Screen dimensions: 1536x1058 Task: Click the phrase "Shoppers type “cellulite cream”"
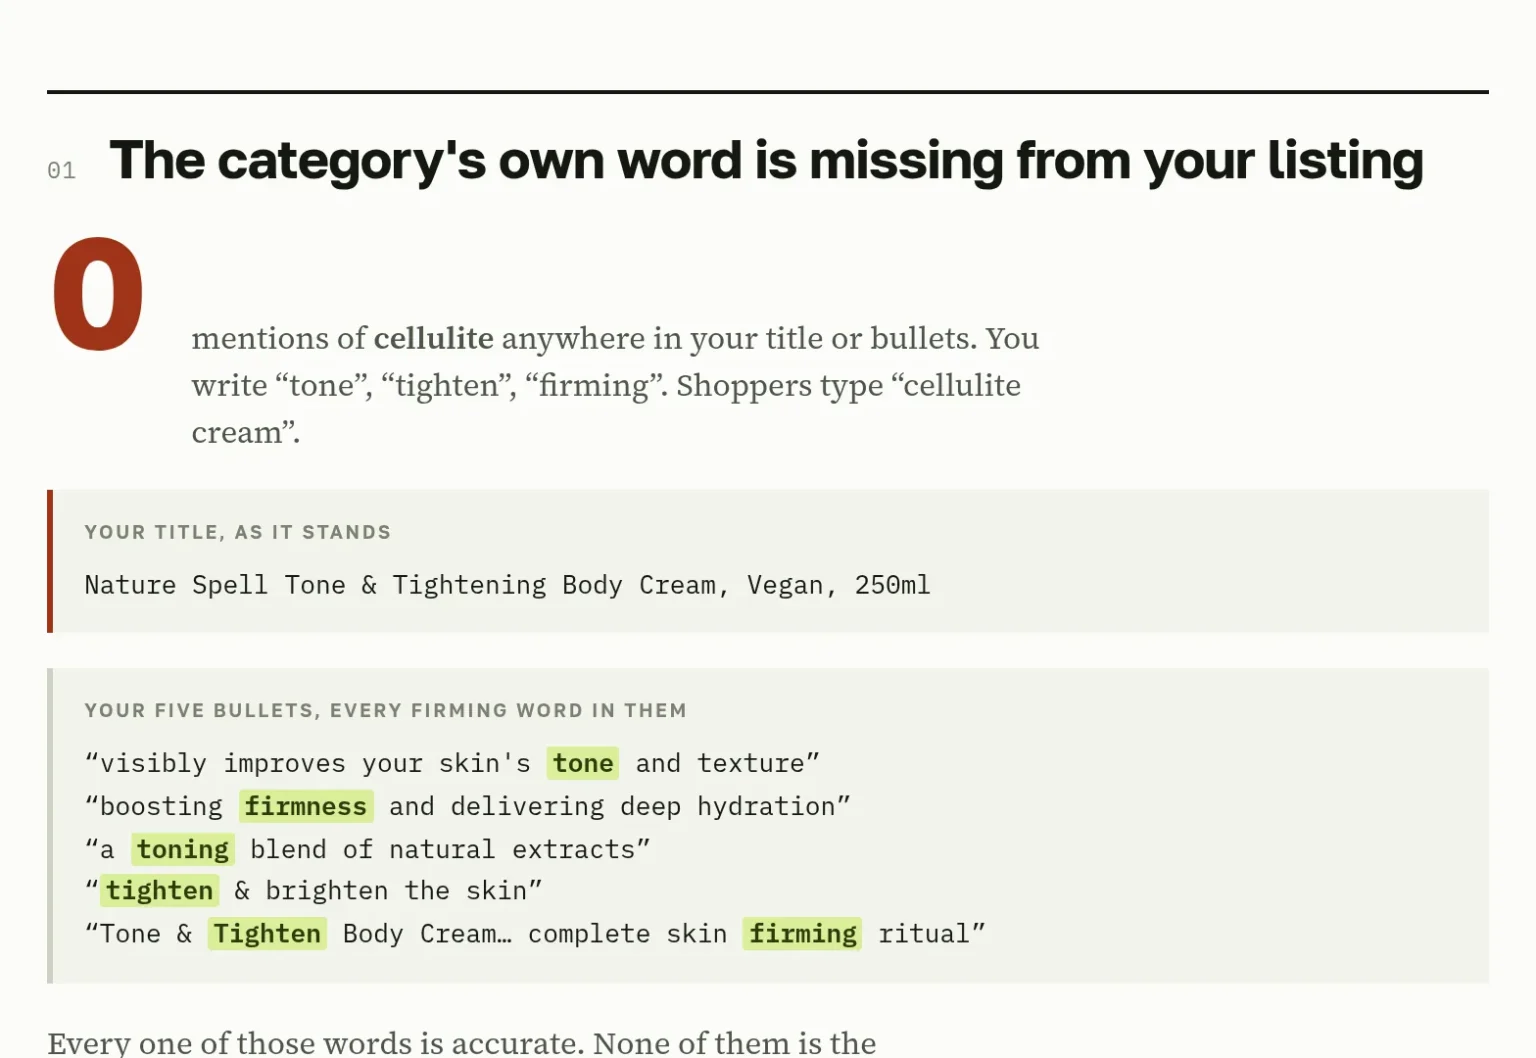click(606, 408)
